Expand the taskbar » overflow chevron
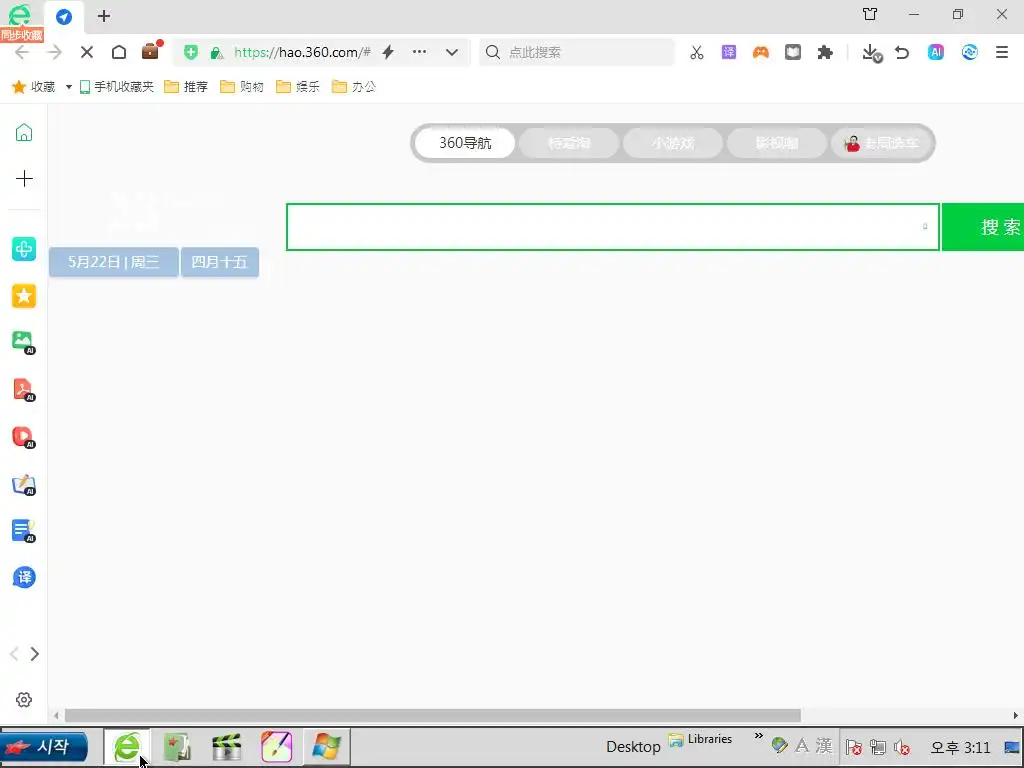 coord(758,736)
